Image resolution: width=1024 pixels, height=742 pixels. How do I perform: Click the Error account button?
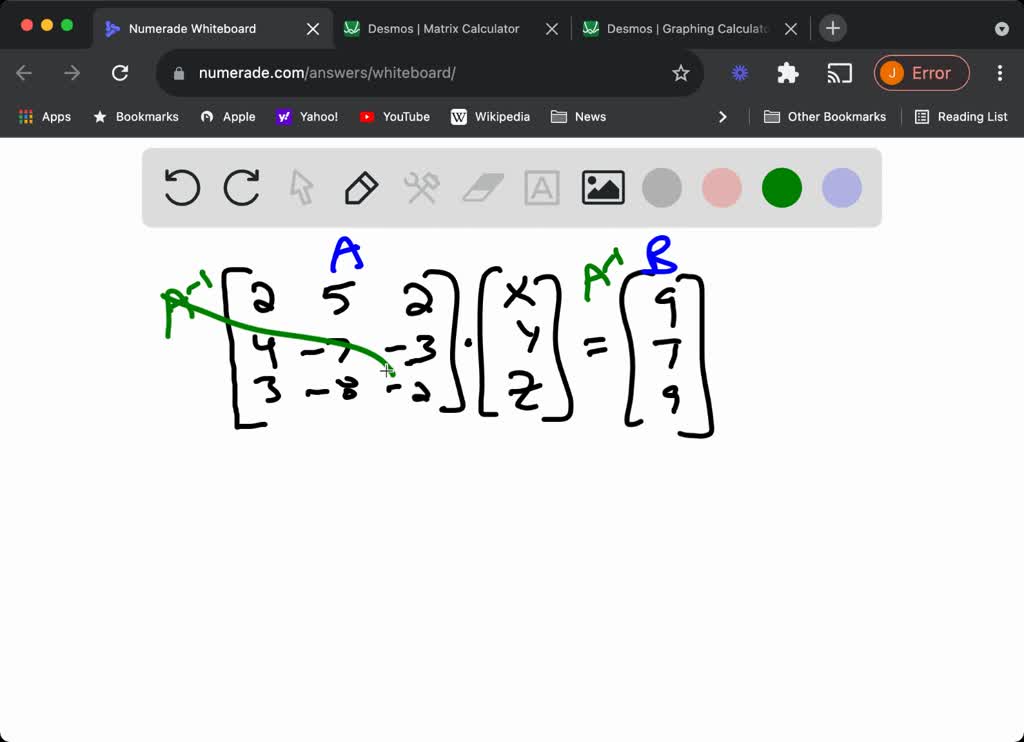921,73
